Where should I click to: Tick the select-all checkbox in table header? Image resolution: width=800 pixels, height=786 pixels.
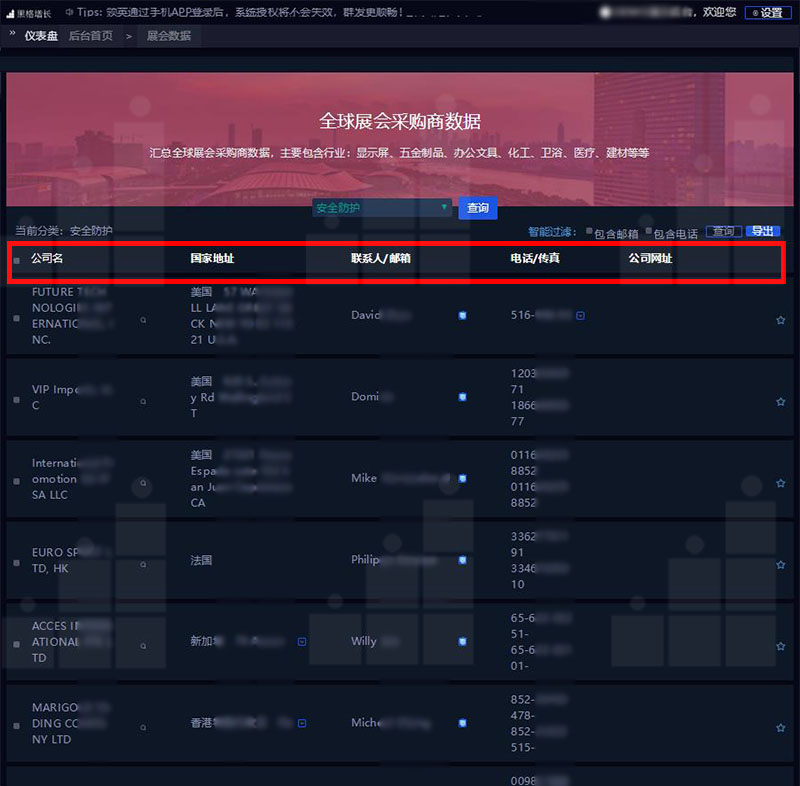click(16, 259)
